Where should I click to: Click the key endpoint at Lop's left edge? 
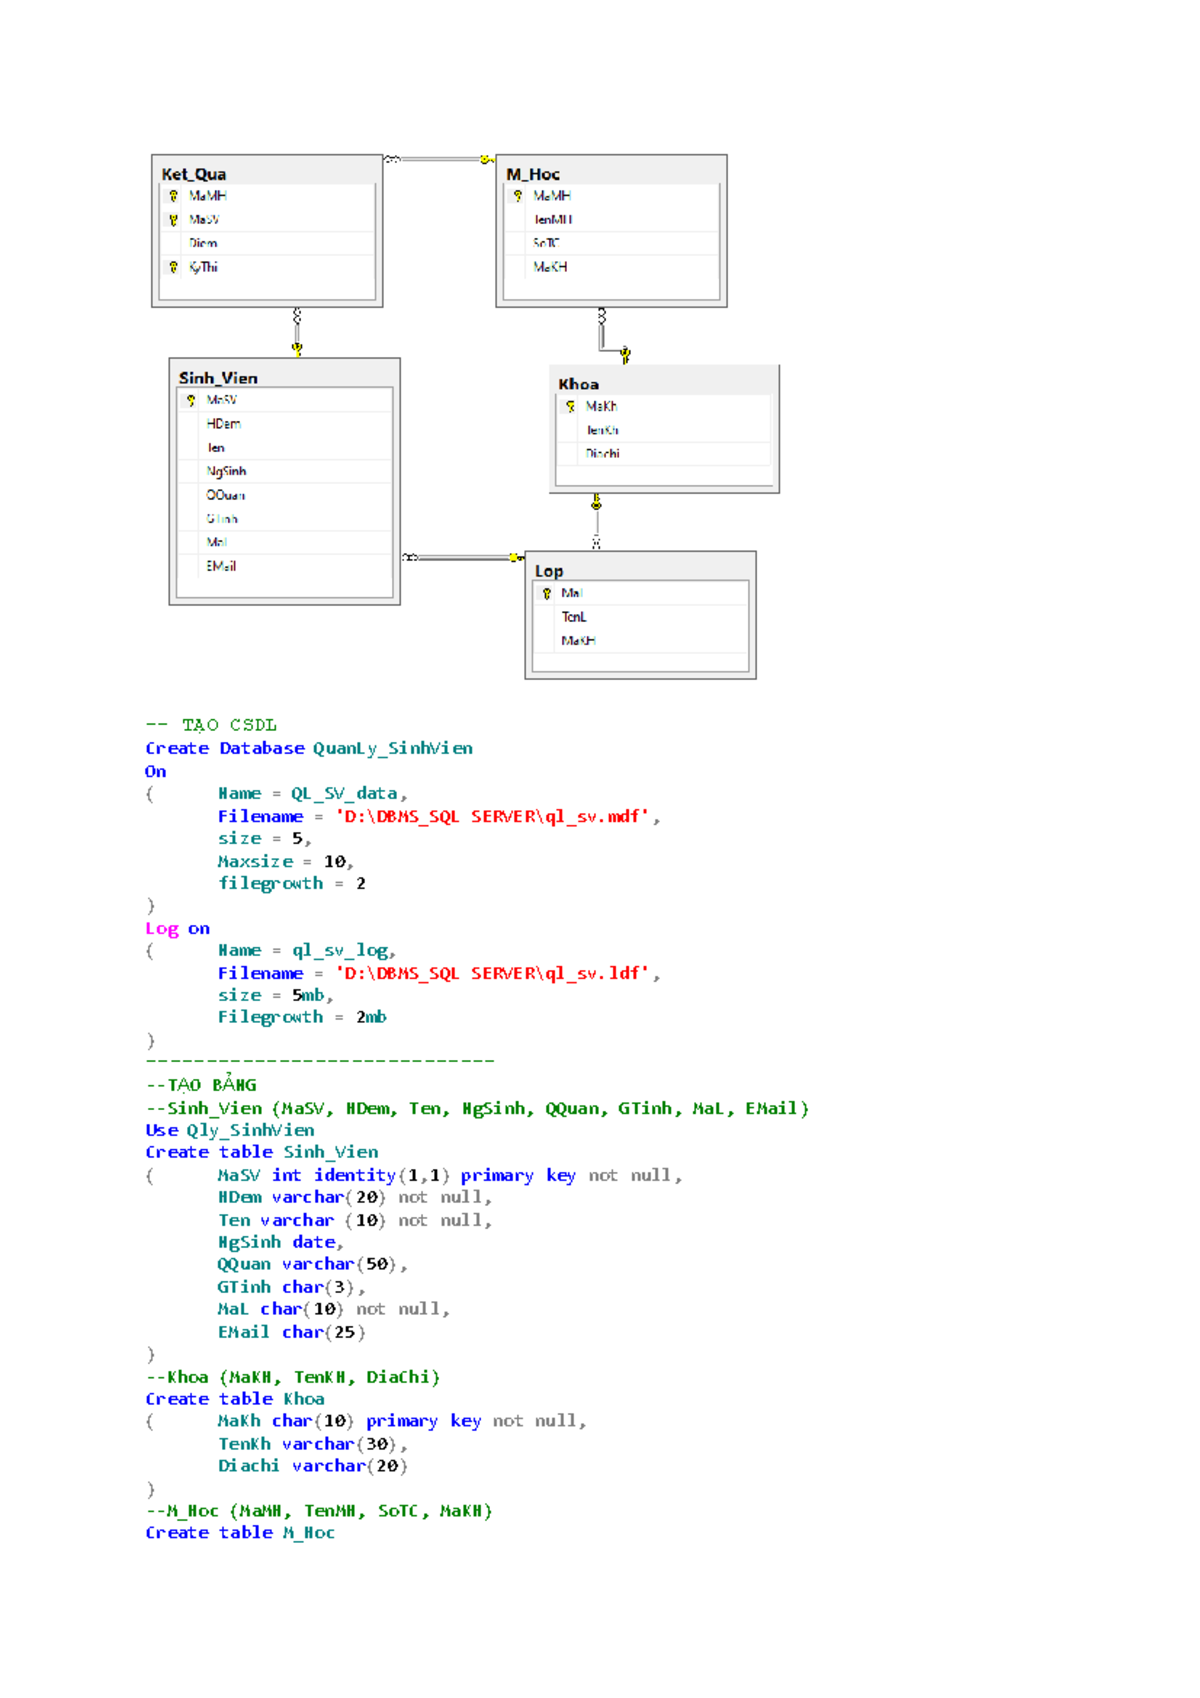(x=516, y=557)
